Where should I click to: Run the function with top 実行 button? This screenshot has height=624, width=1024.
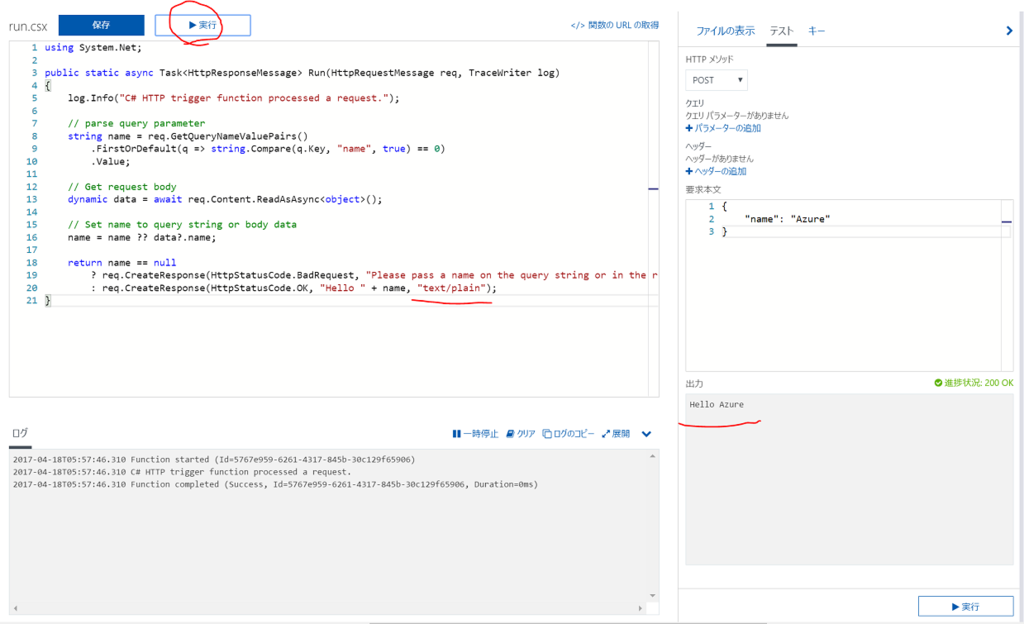click(x=202, y=25)
